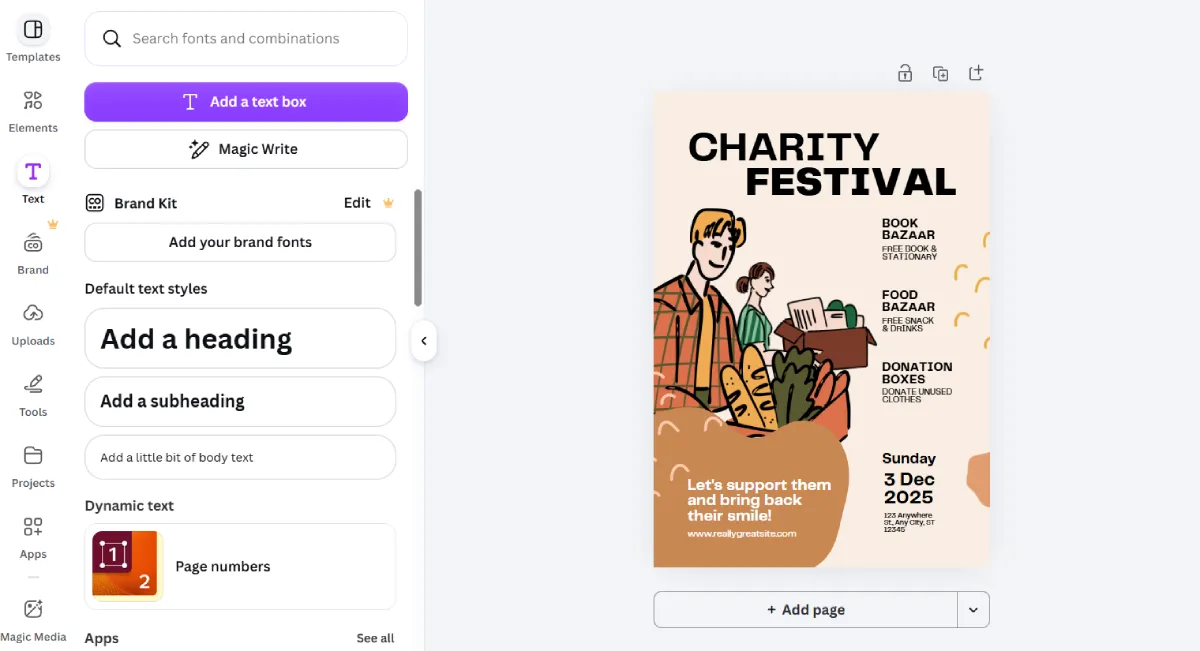Open the Templates sidebar icon
1200x651 pixels.
point(33,29)
